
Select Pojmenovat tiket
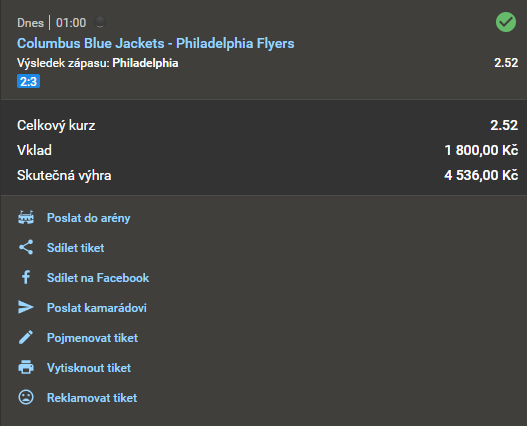92,338
